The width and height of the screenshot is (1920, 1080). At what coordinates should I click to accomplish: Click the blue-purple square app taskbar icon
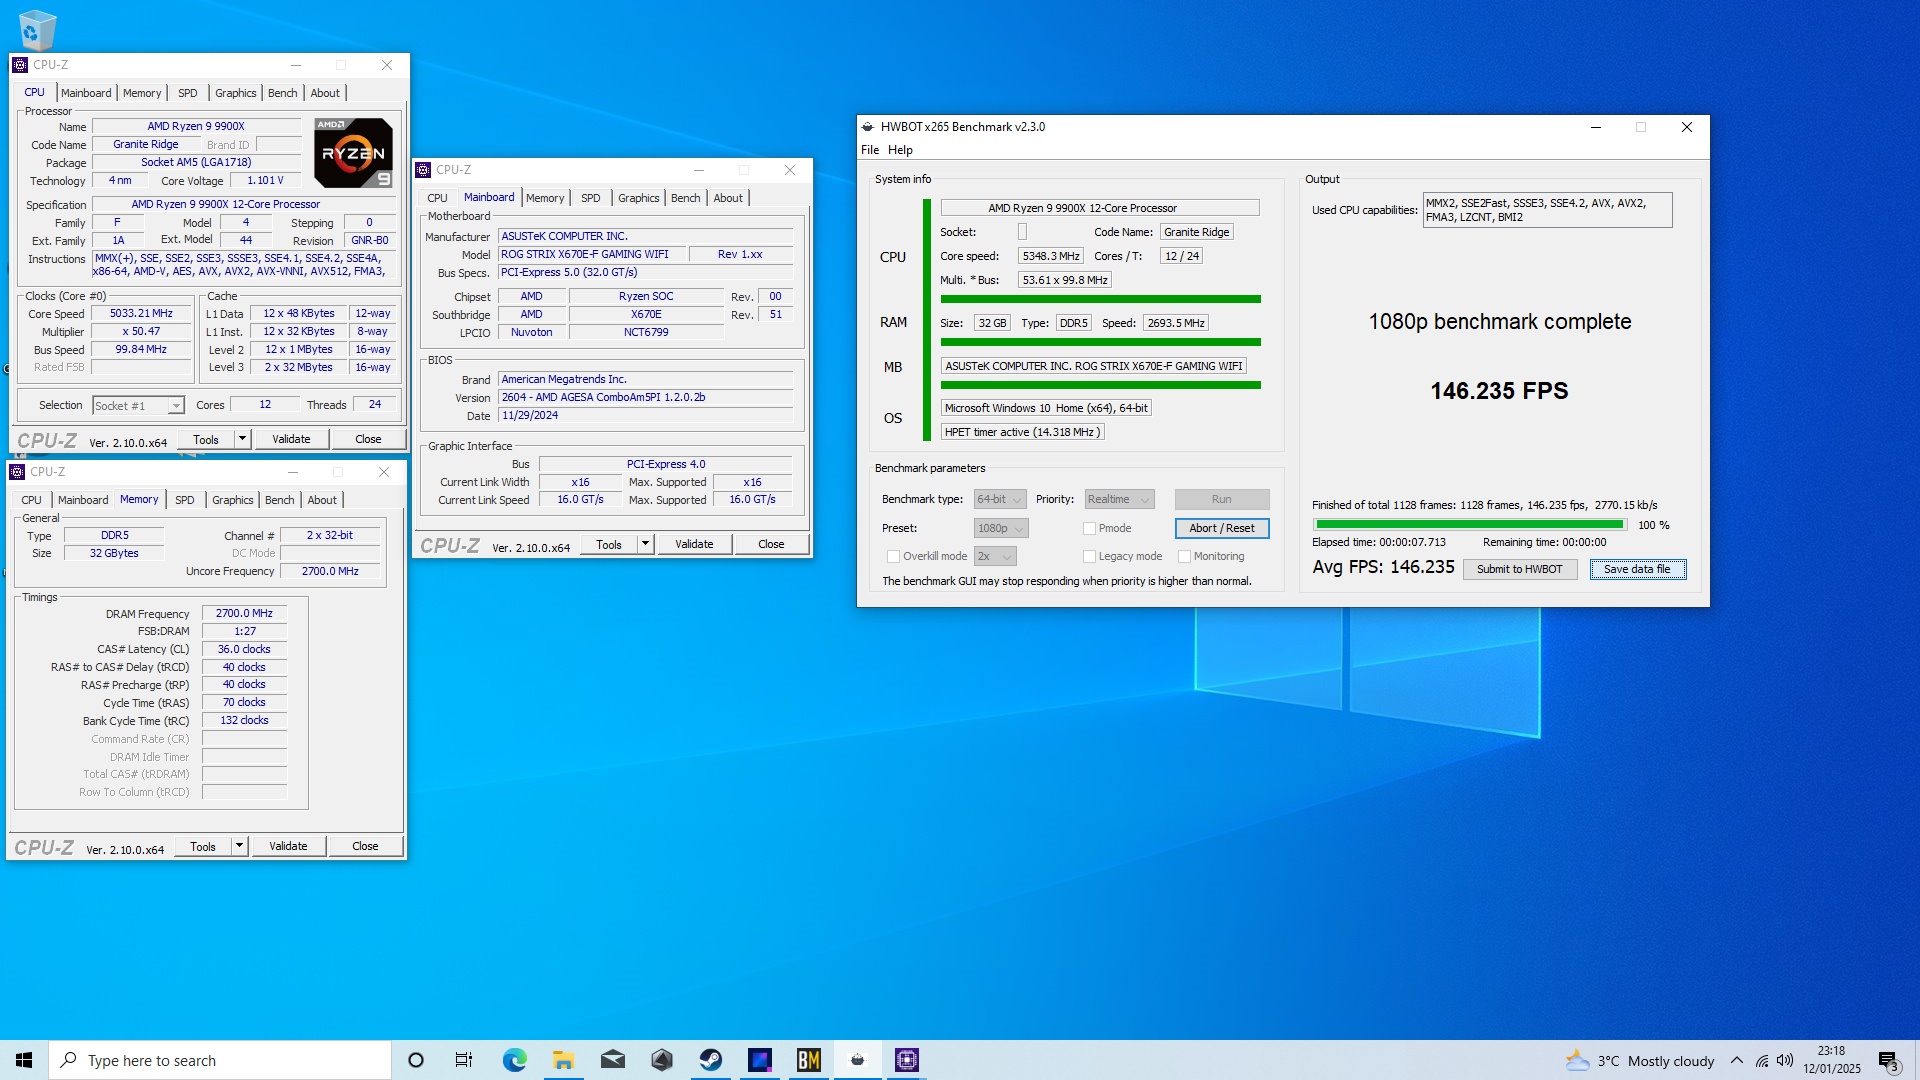[x=760, y=1060]
